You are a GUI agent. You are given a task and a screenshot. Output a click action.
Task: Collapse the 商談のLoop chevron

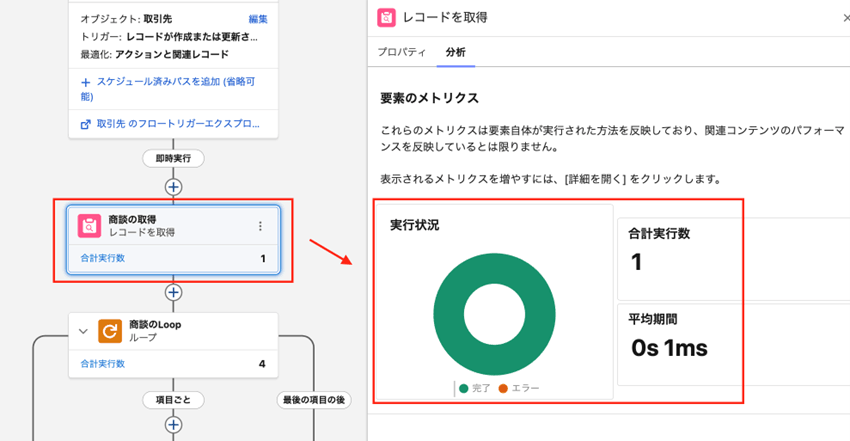pos(83,331)
